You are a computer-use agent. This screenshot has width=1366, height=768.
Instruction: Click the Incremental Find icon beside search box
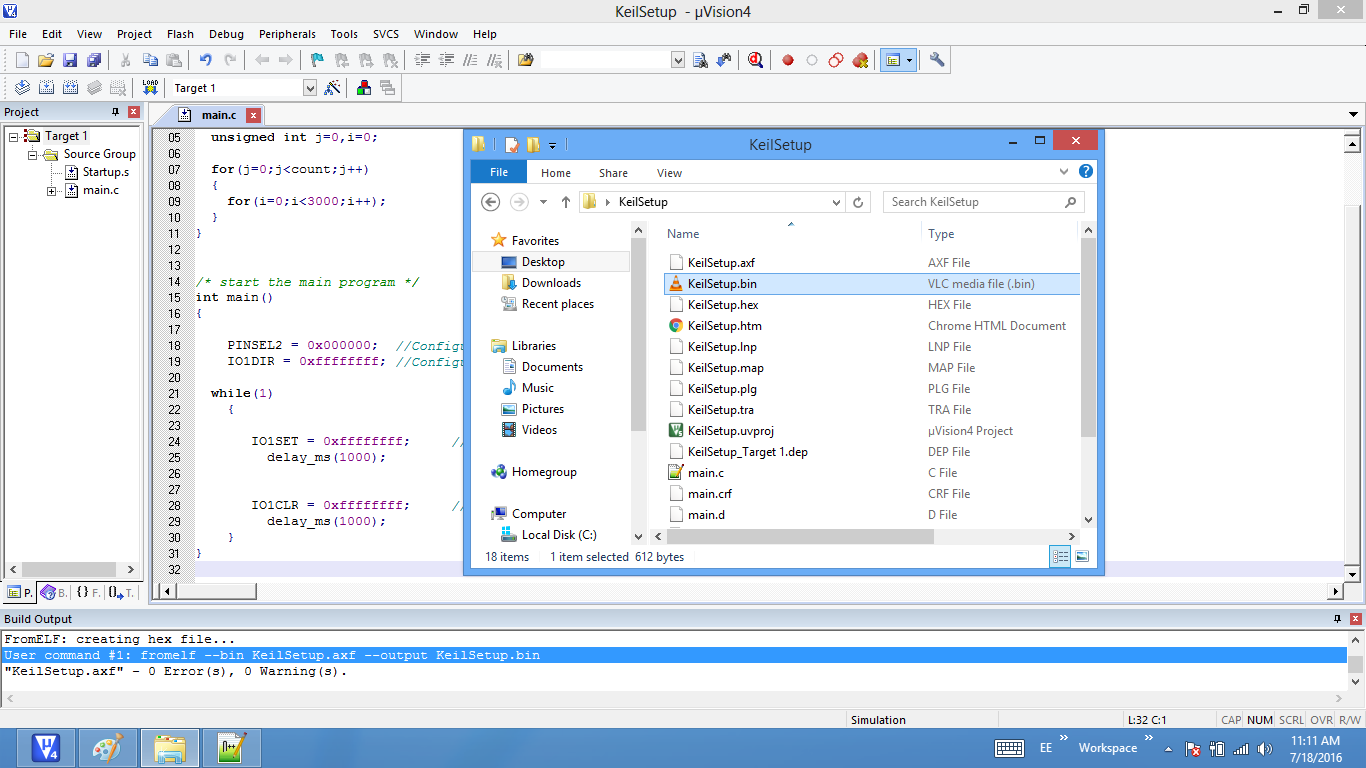coord(724,60)
